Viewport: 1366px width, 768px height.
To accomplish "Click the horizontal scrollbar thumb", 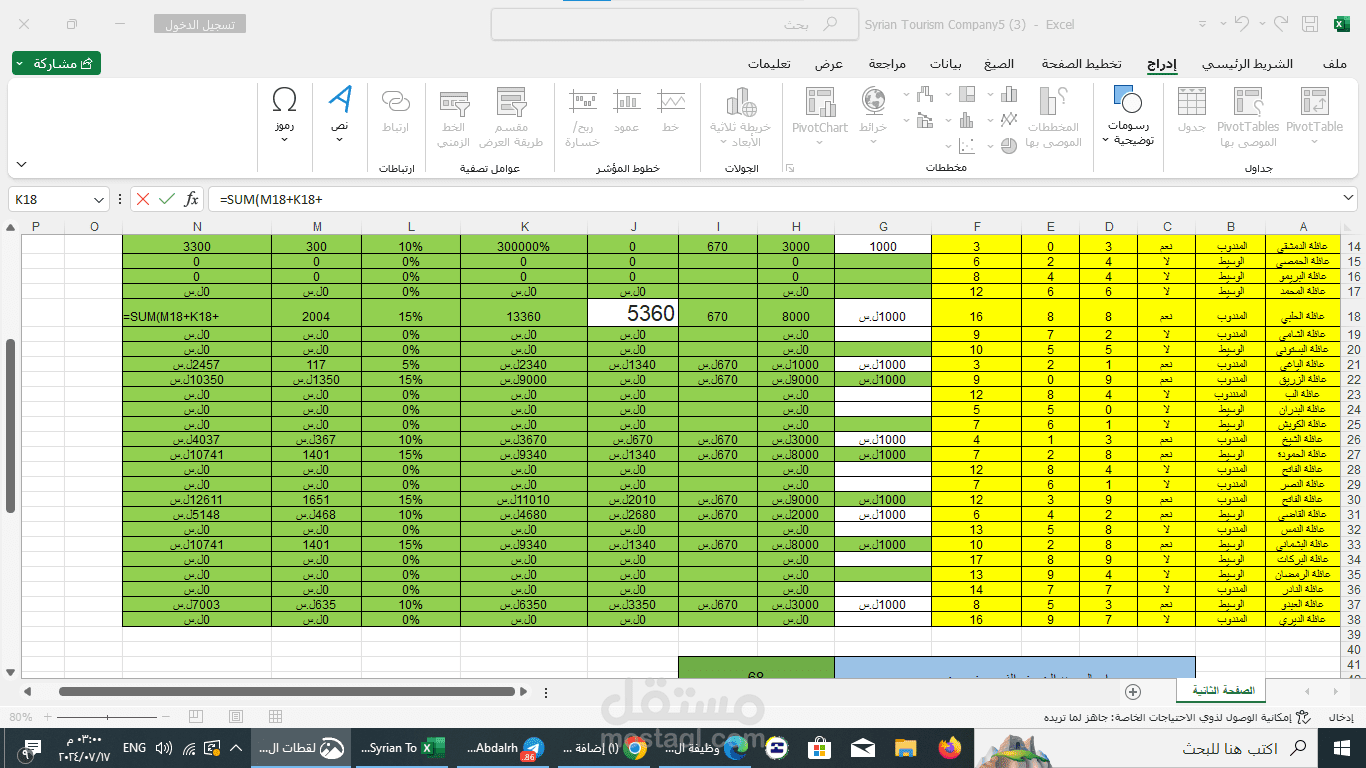I will (288, 691).
